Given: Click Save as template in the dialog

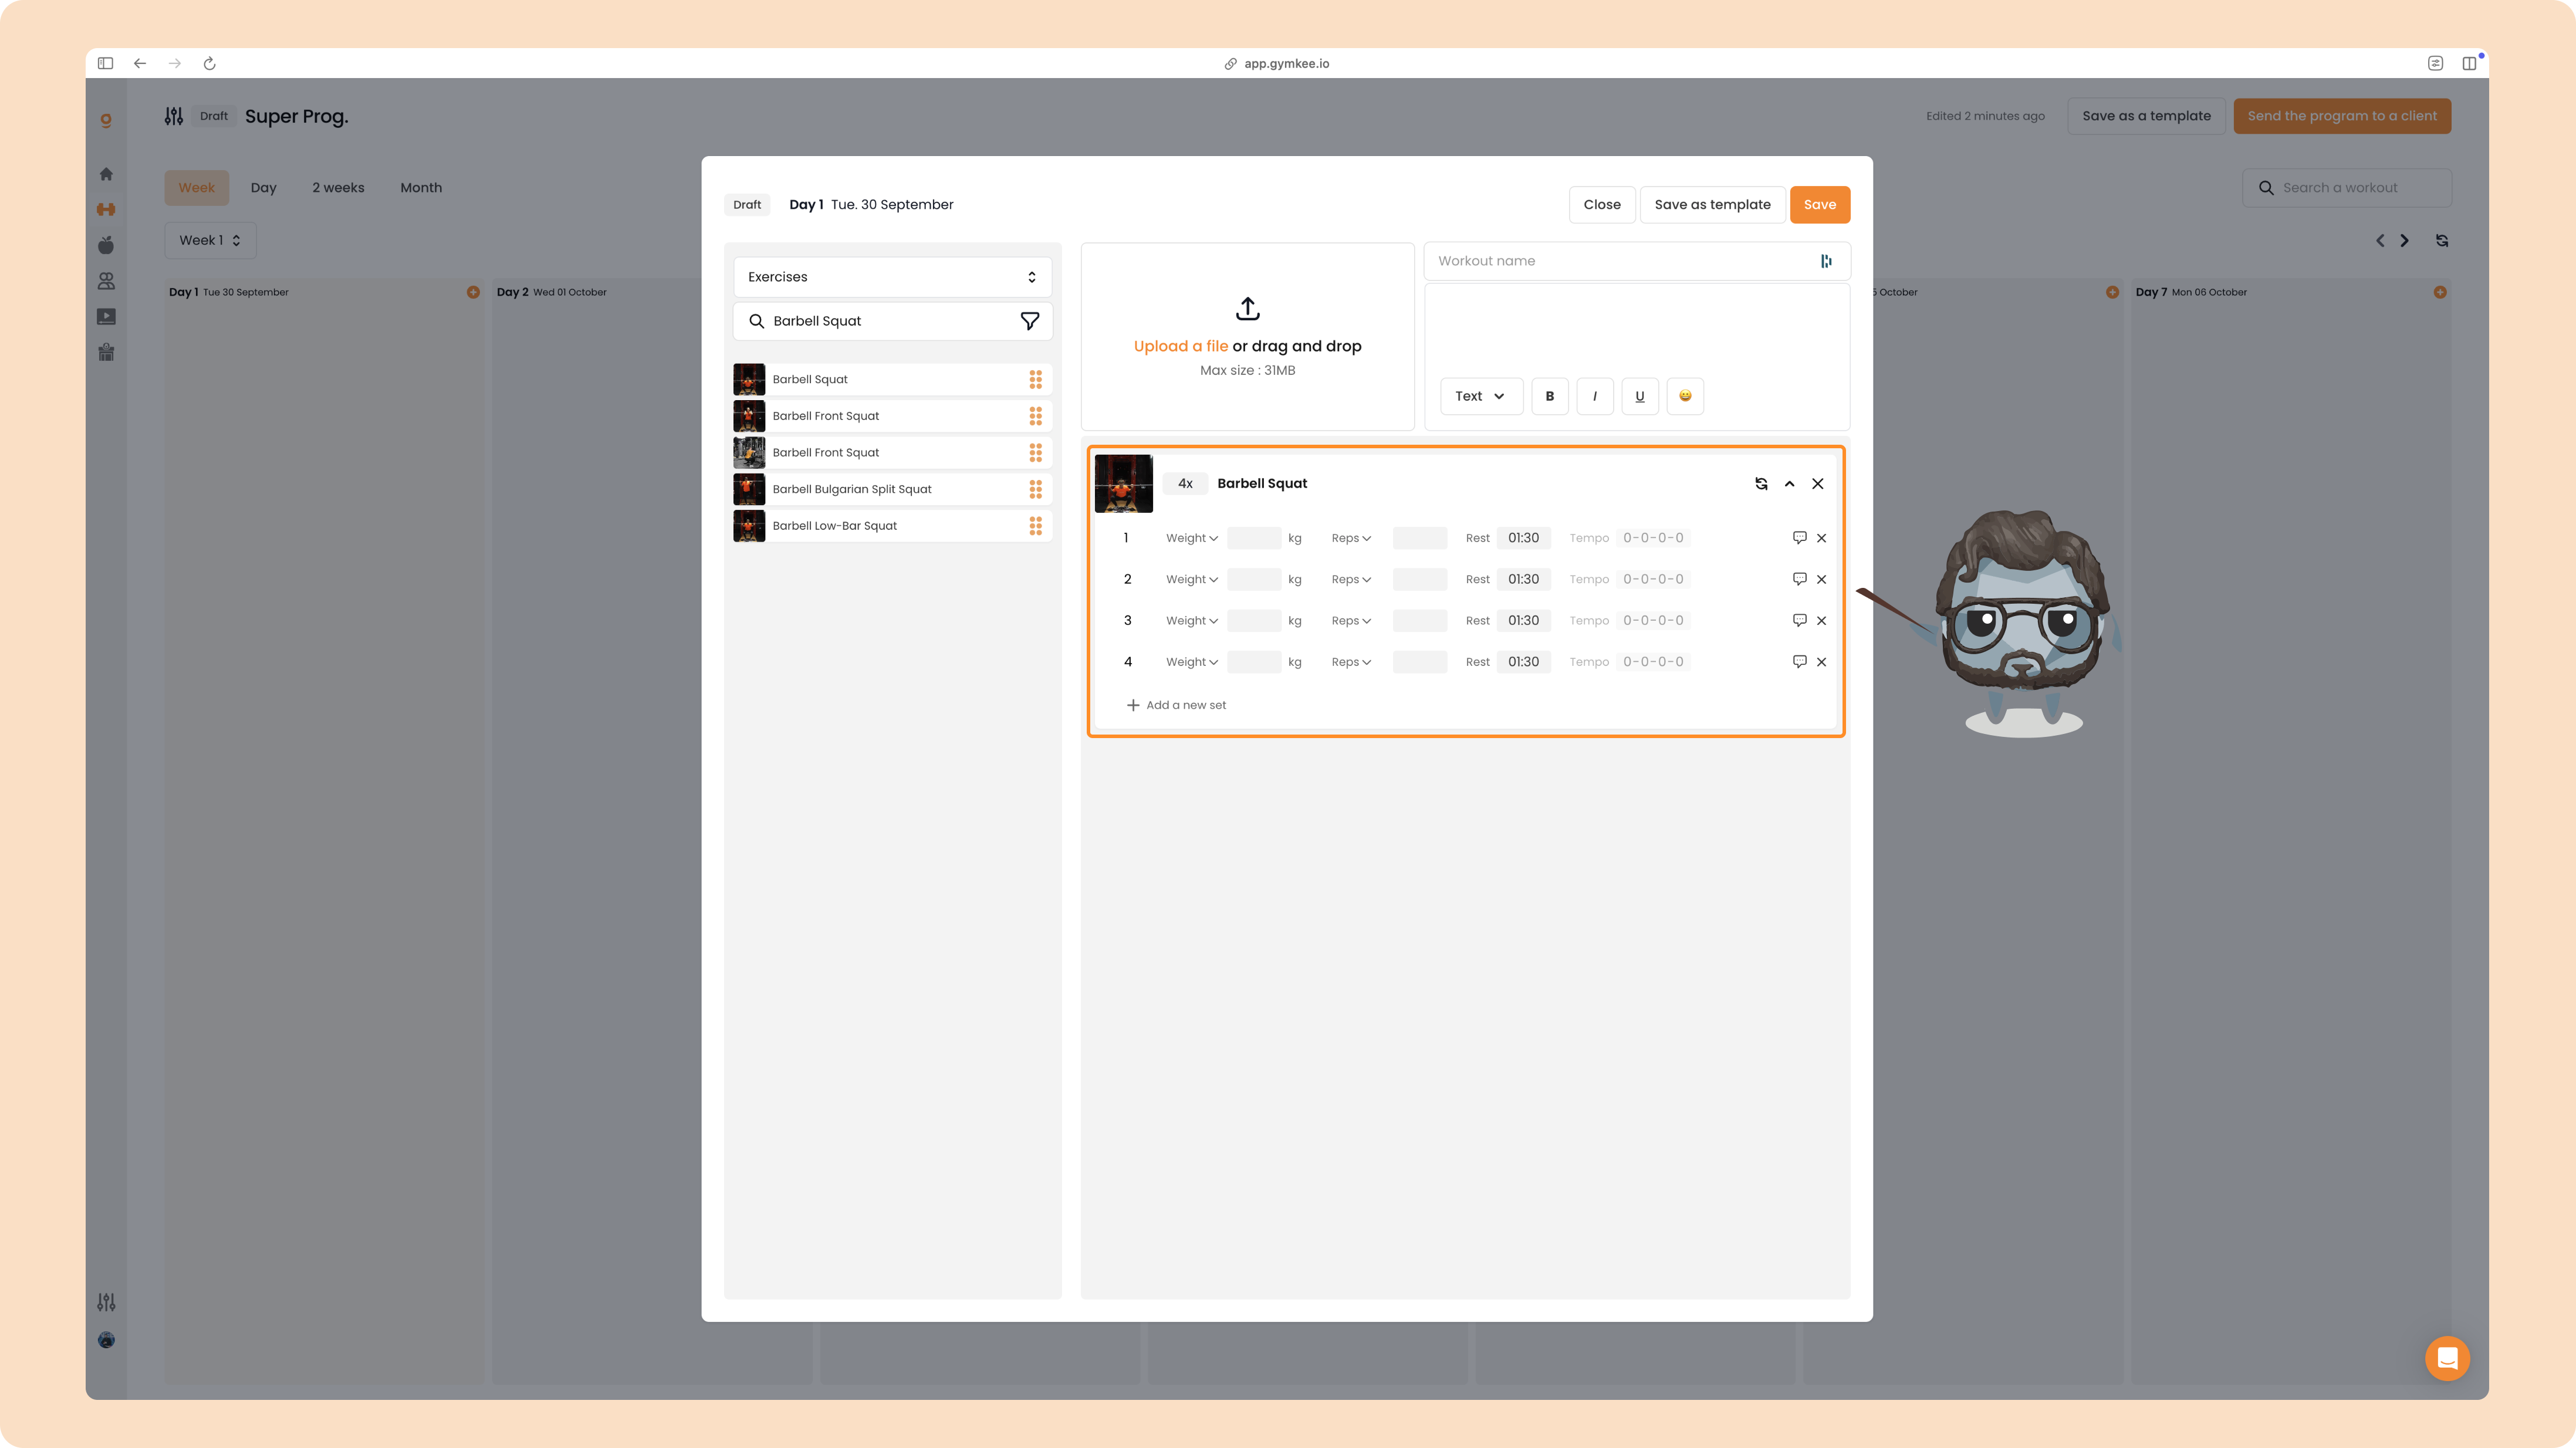Looking at the screenshot, I should click(x=1712, y=205).
